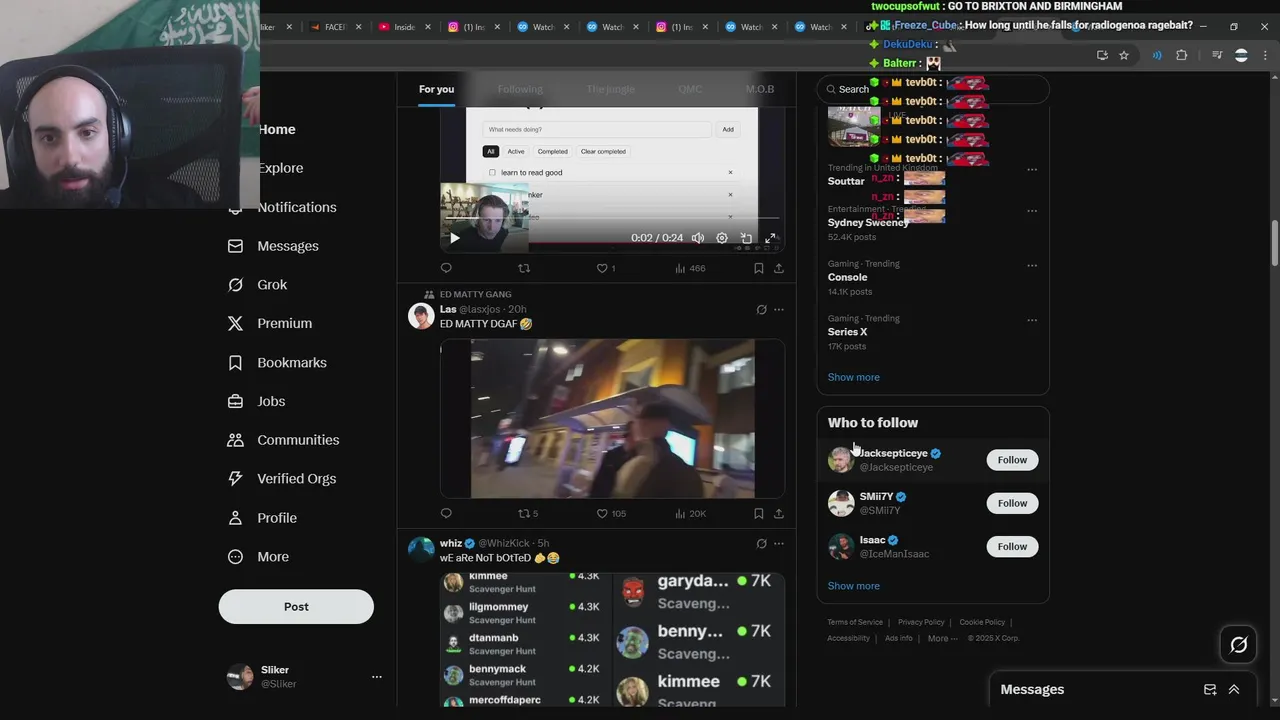Open the More circle icon in sidebar

pos(235,557)
